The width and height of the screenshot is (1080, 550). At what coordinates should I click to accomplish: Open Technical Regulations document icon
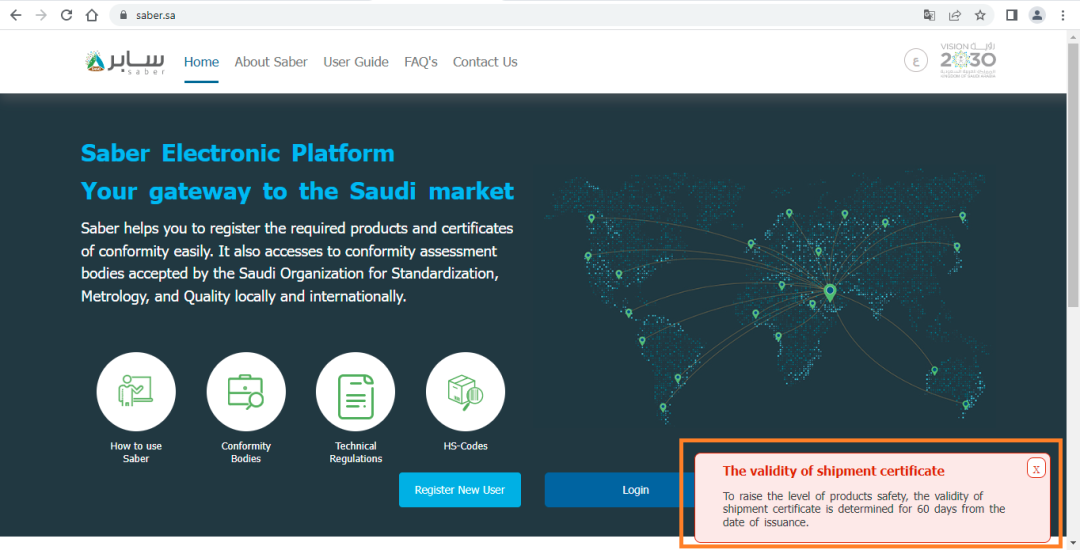(355, 392)
